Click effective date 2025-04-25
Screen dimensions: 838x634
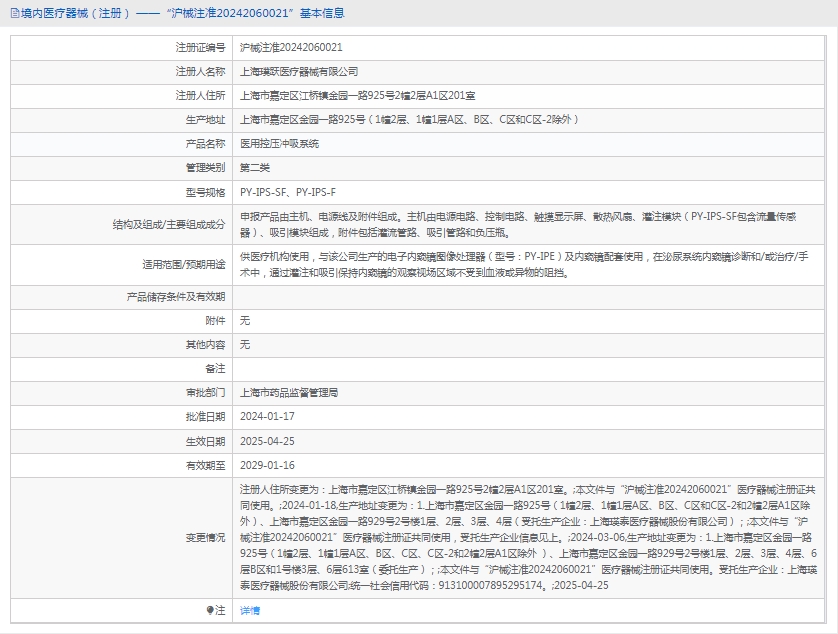(267, 441)
